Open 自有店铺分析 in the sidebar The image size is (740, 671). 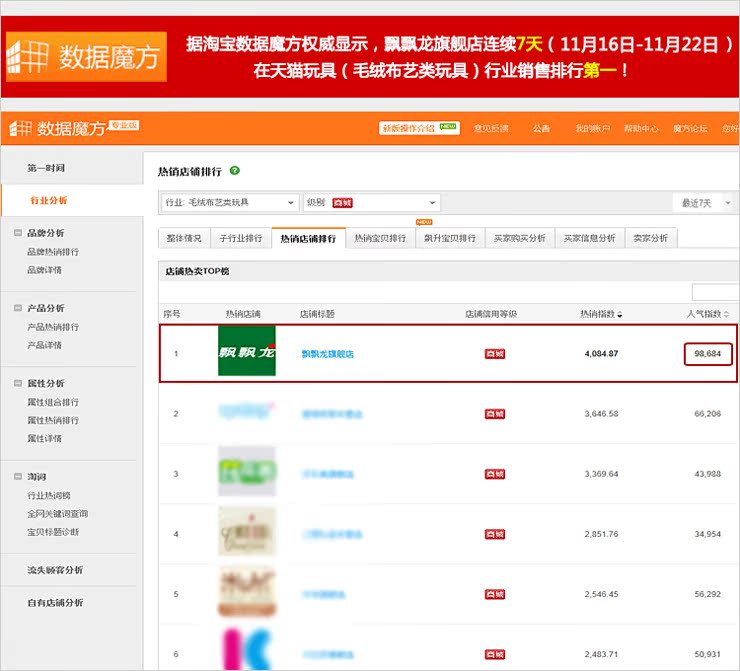(x=55, y=603)
